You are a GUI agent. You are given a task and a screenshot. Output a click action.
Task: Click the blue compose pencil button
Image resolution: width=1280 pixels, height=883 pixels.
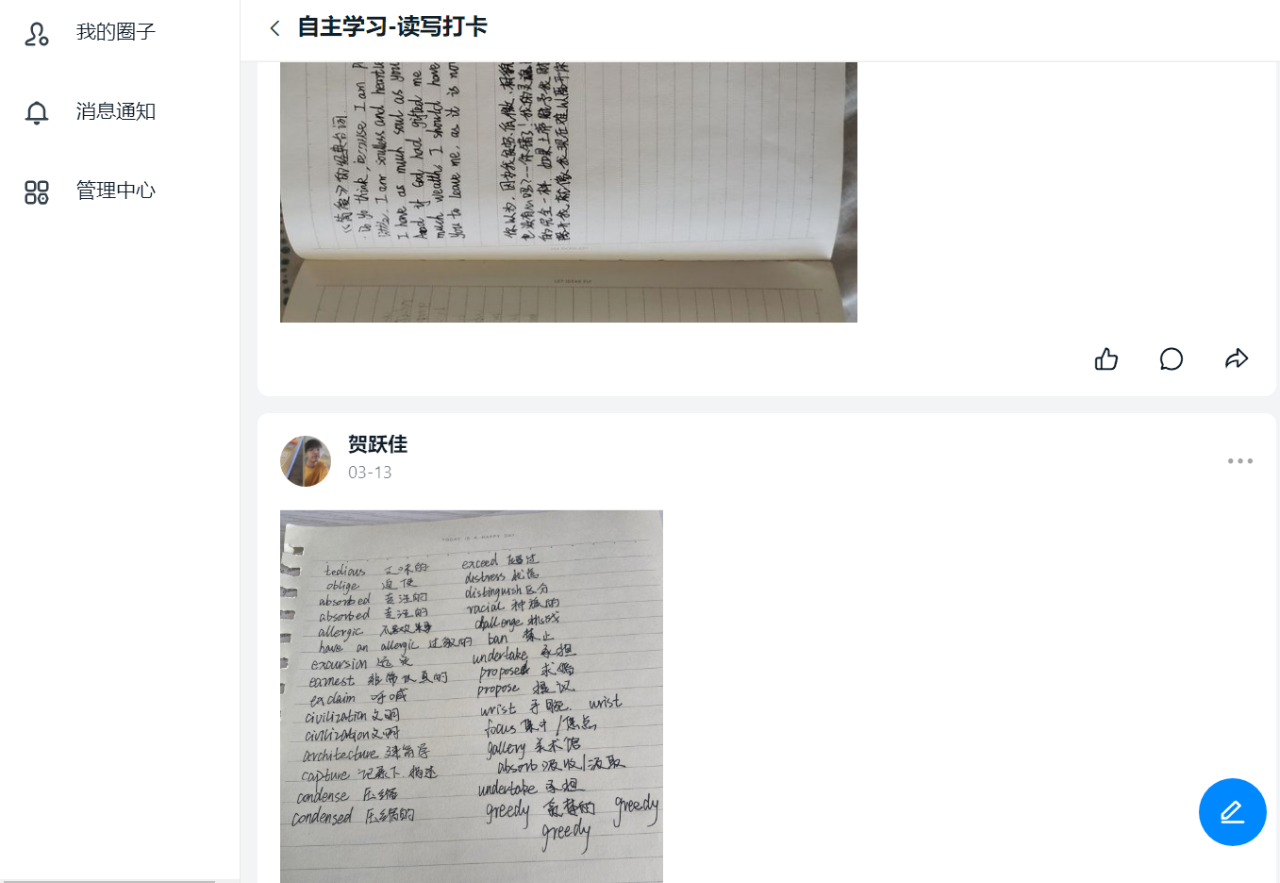(1232, 812)
